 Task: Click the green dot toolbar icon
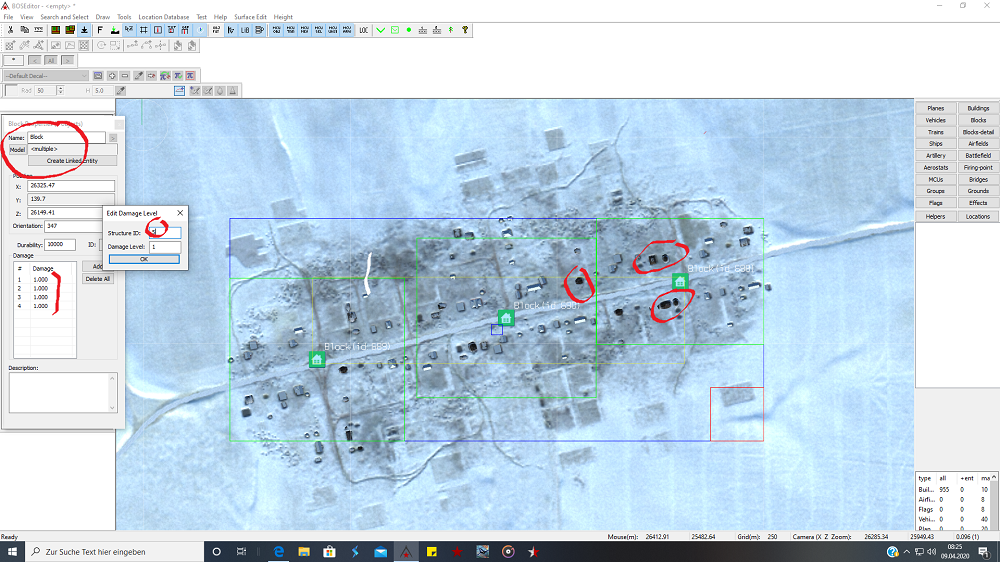pyautogui.click(x=409, y=30)
